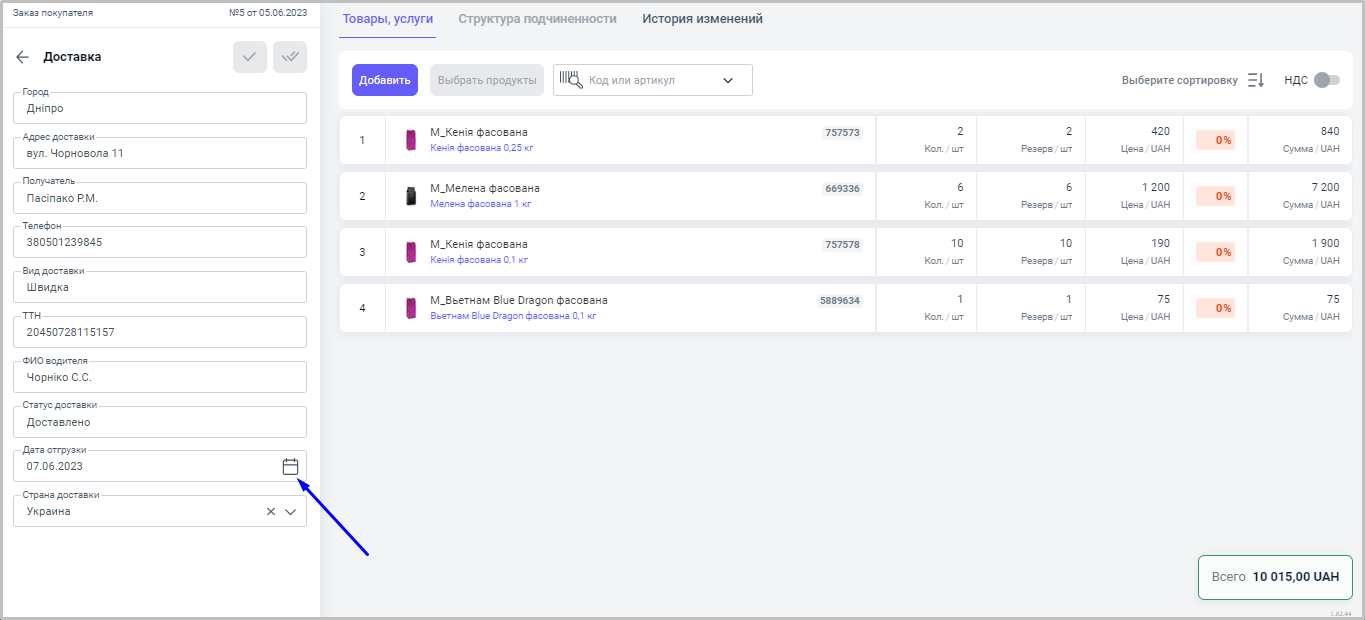Click the М_Мелена black product image
Screen dimensions: 1365x620
[x=411, y=196]
